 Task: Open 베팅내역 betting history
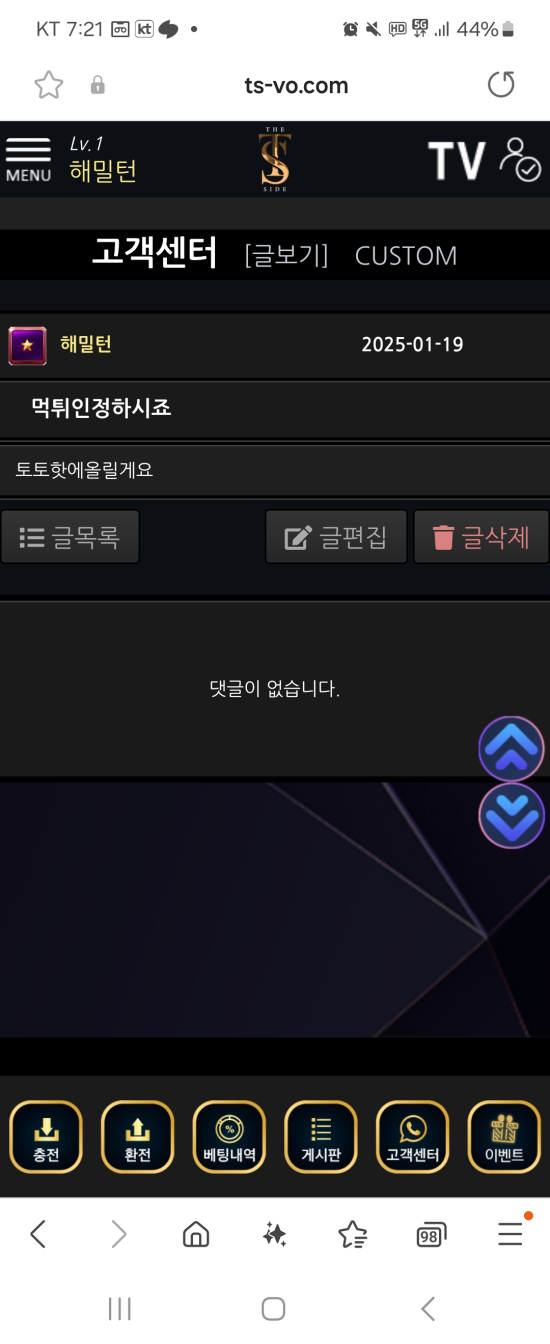click(x=229, y=1137)
